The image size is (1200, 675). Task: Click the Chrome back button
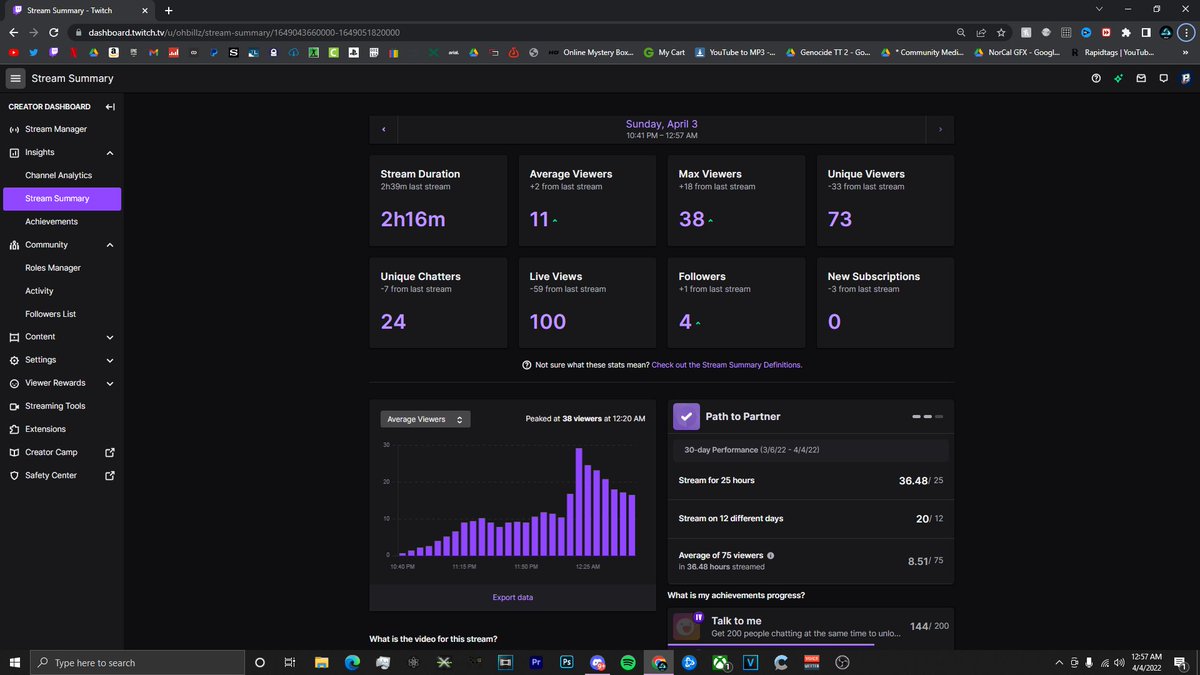(14, 31)
